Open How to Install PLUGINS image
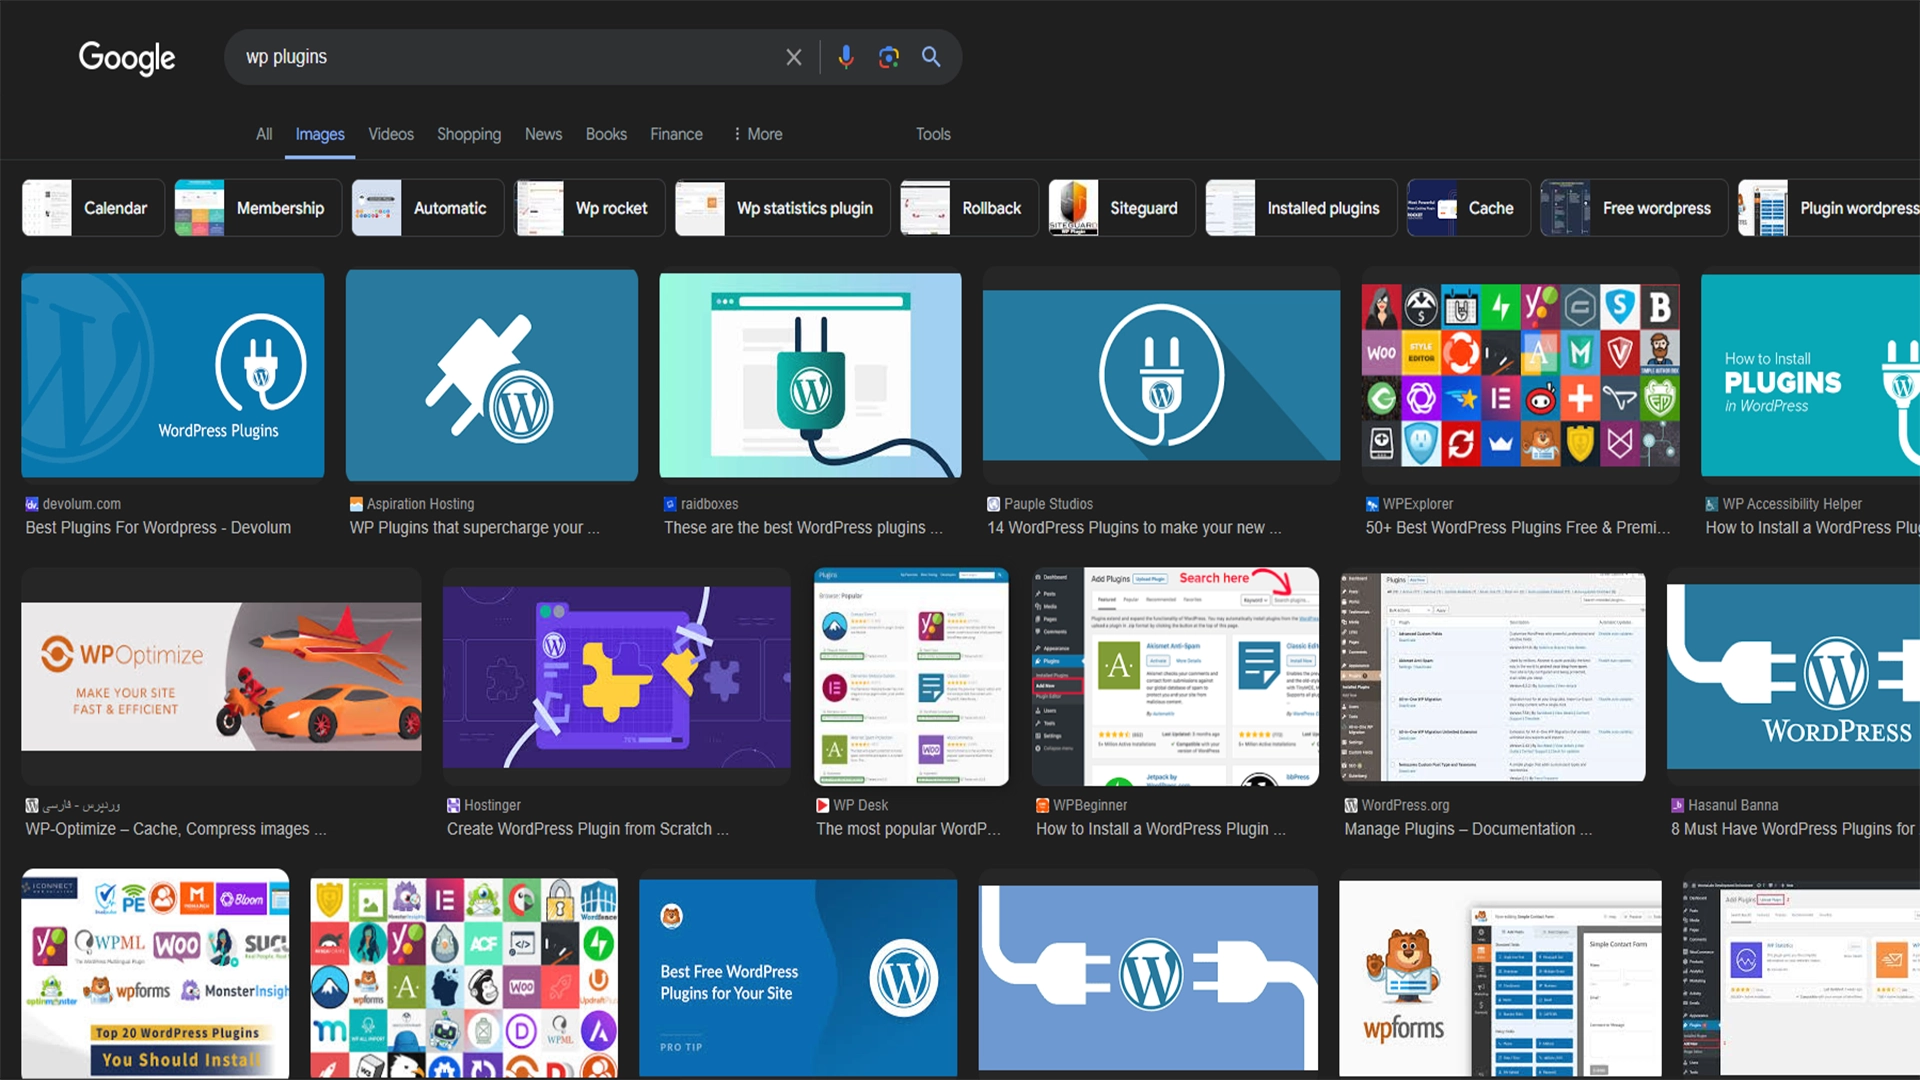The height and width of the screenshot is (1080, 1920). [x=1810, y=375]
